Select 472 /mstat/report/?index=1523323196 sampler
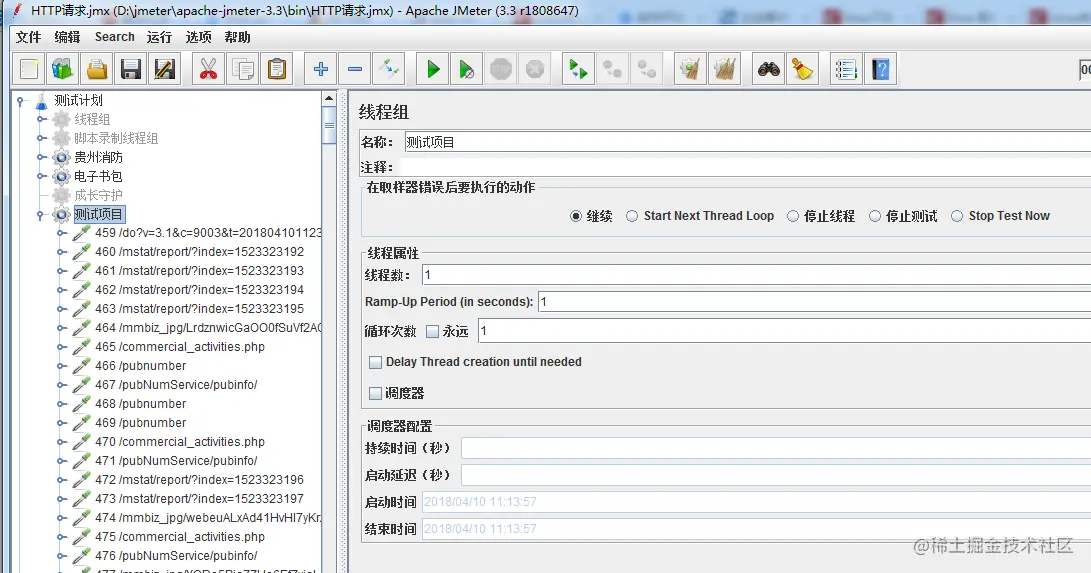1091x573 pixels. tap(199, 480)
